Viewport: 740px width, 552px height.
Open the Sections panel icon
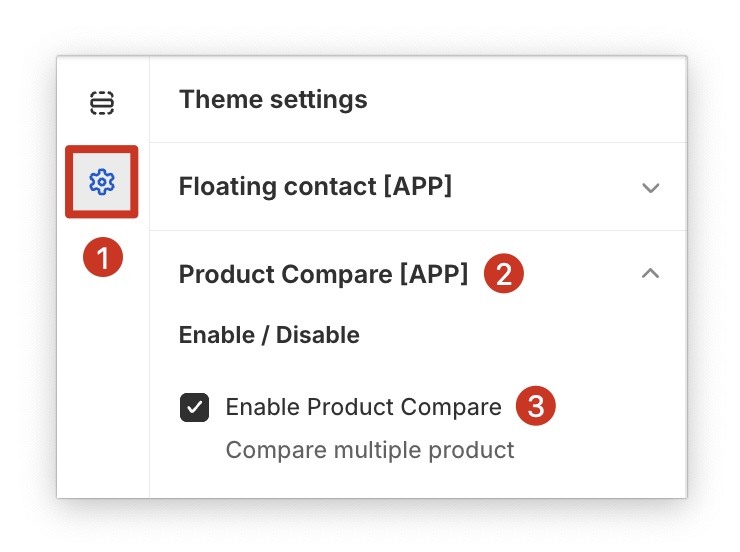pyautogui.click(x=102, y=102)
